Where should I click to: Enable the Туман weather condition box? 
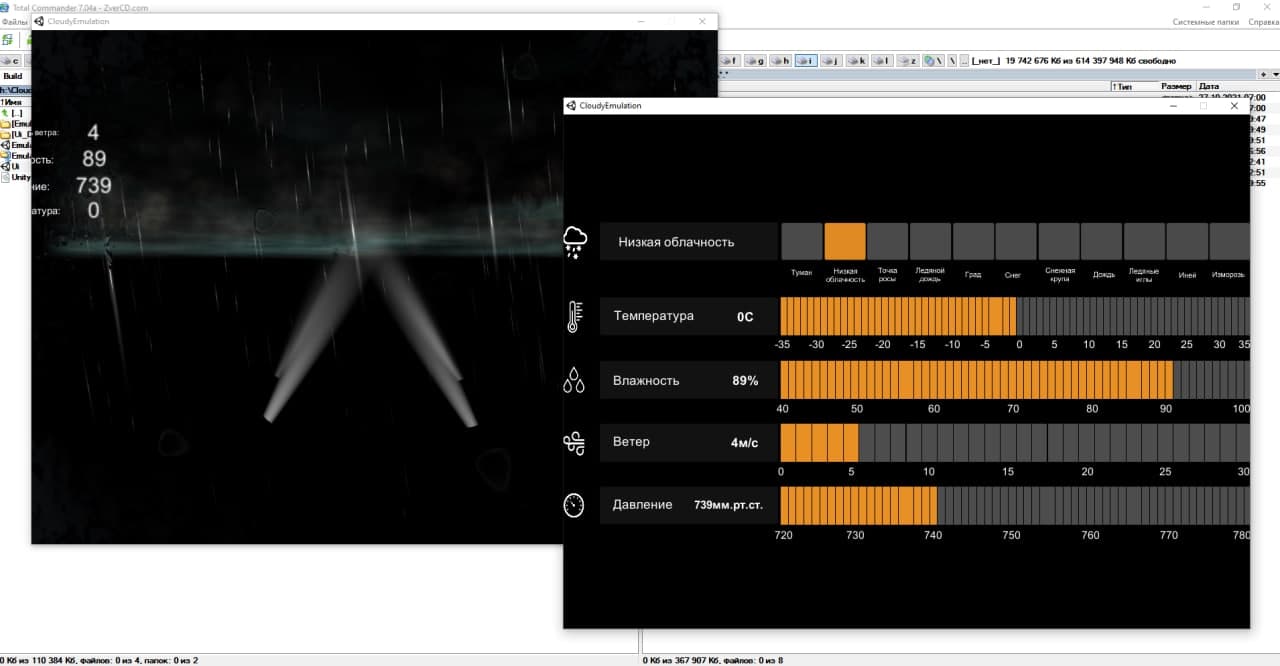tap(801, 241)
